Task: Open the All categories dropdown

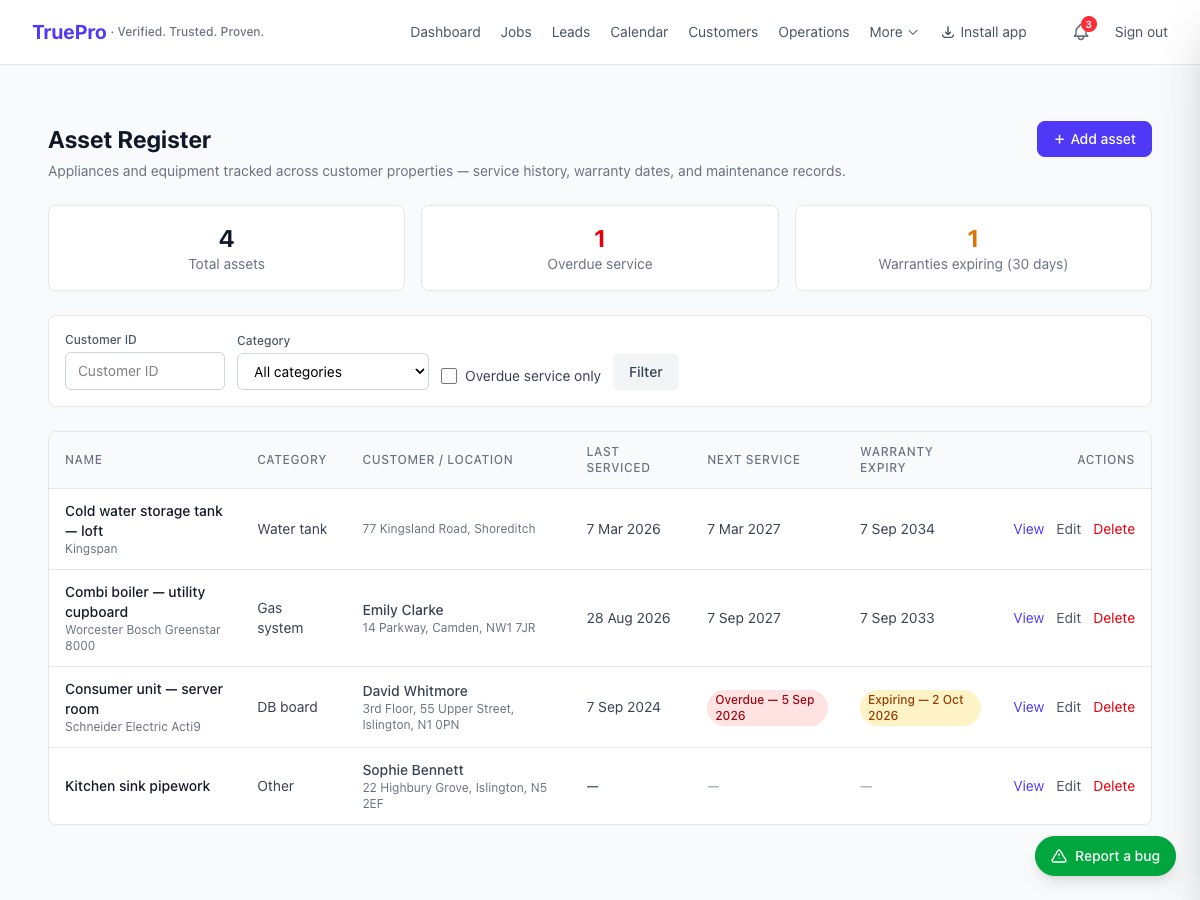Action: click(333, 371)
